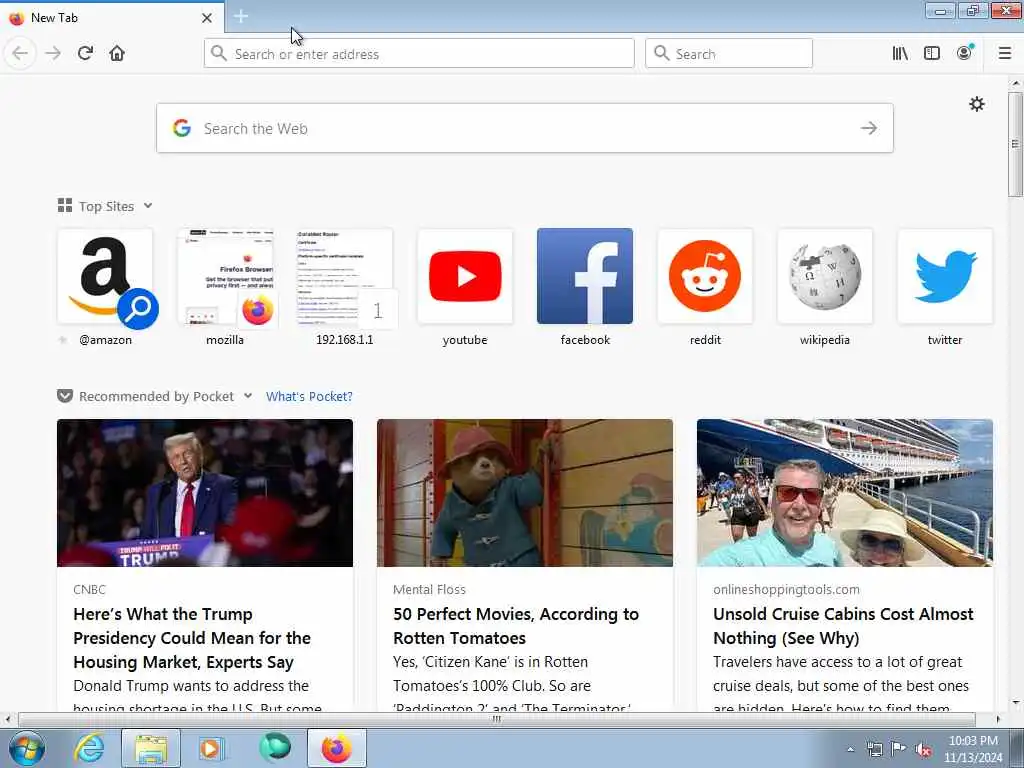1024x768 pixels.
Task: Submit web search with arrow button
Action: [x=868, y=128]
